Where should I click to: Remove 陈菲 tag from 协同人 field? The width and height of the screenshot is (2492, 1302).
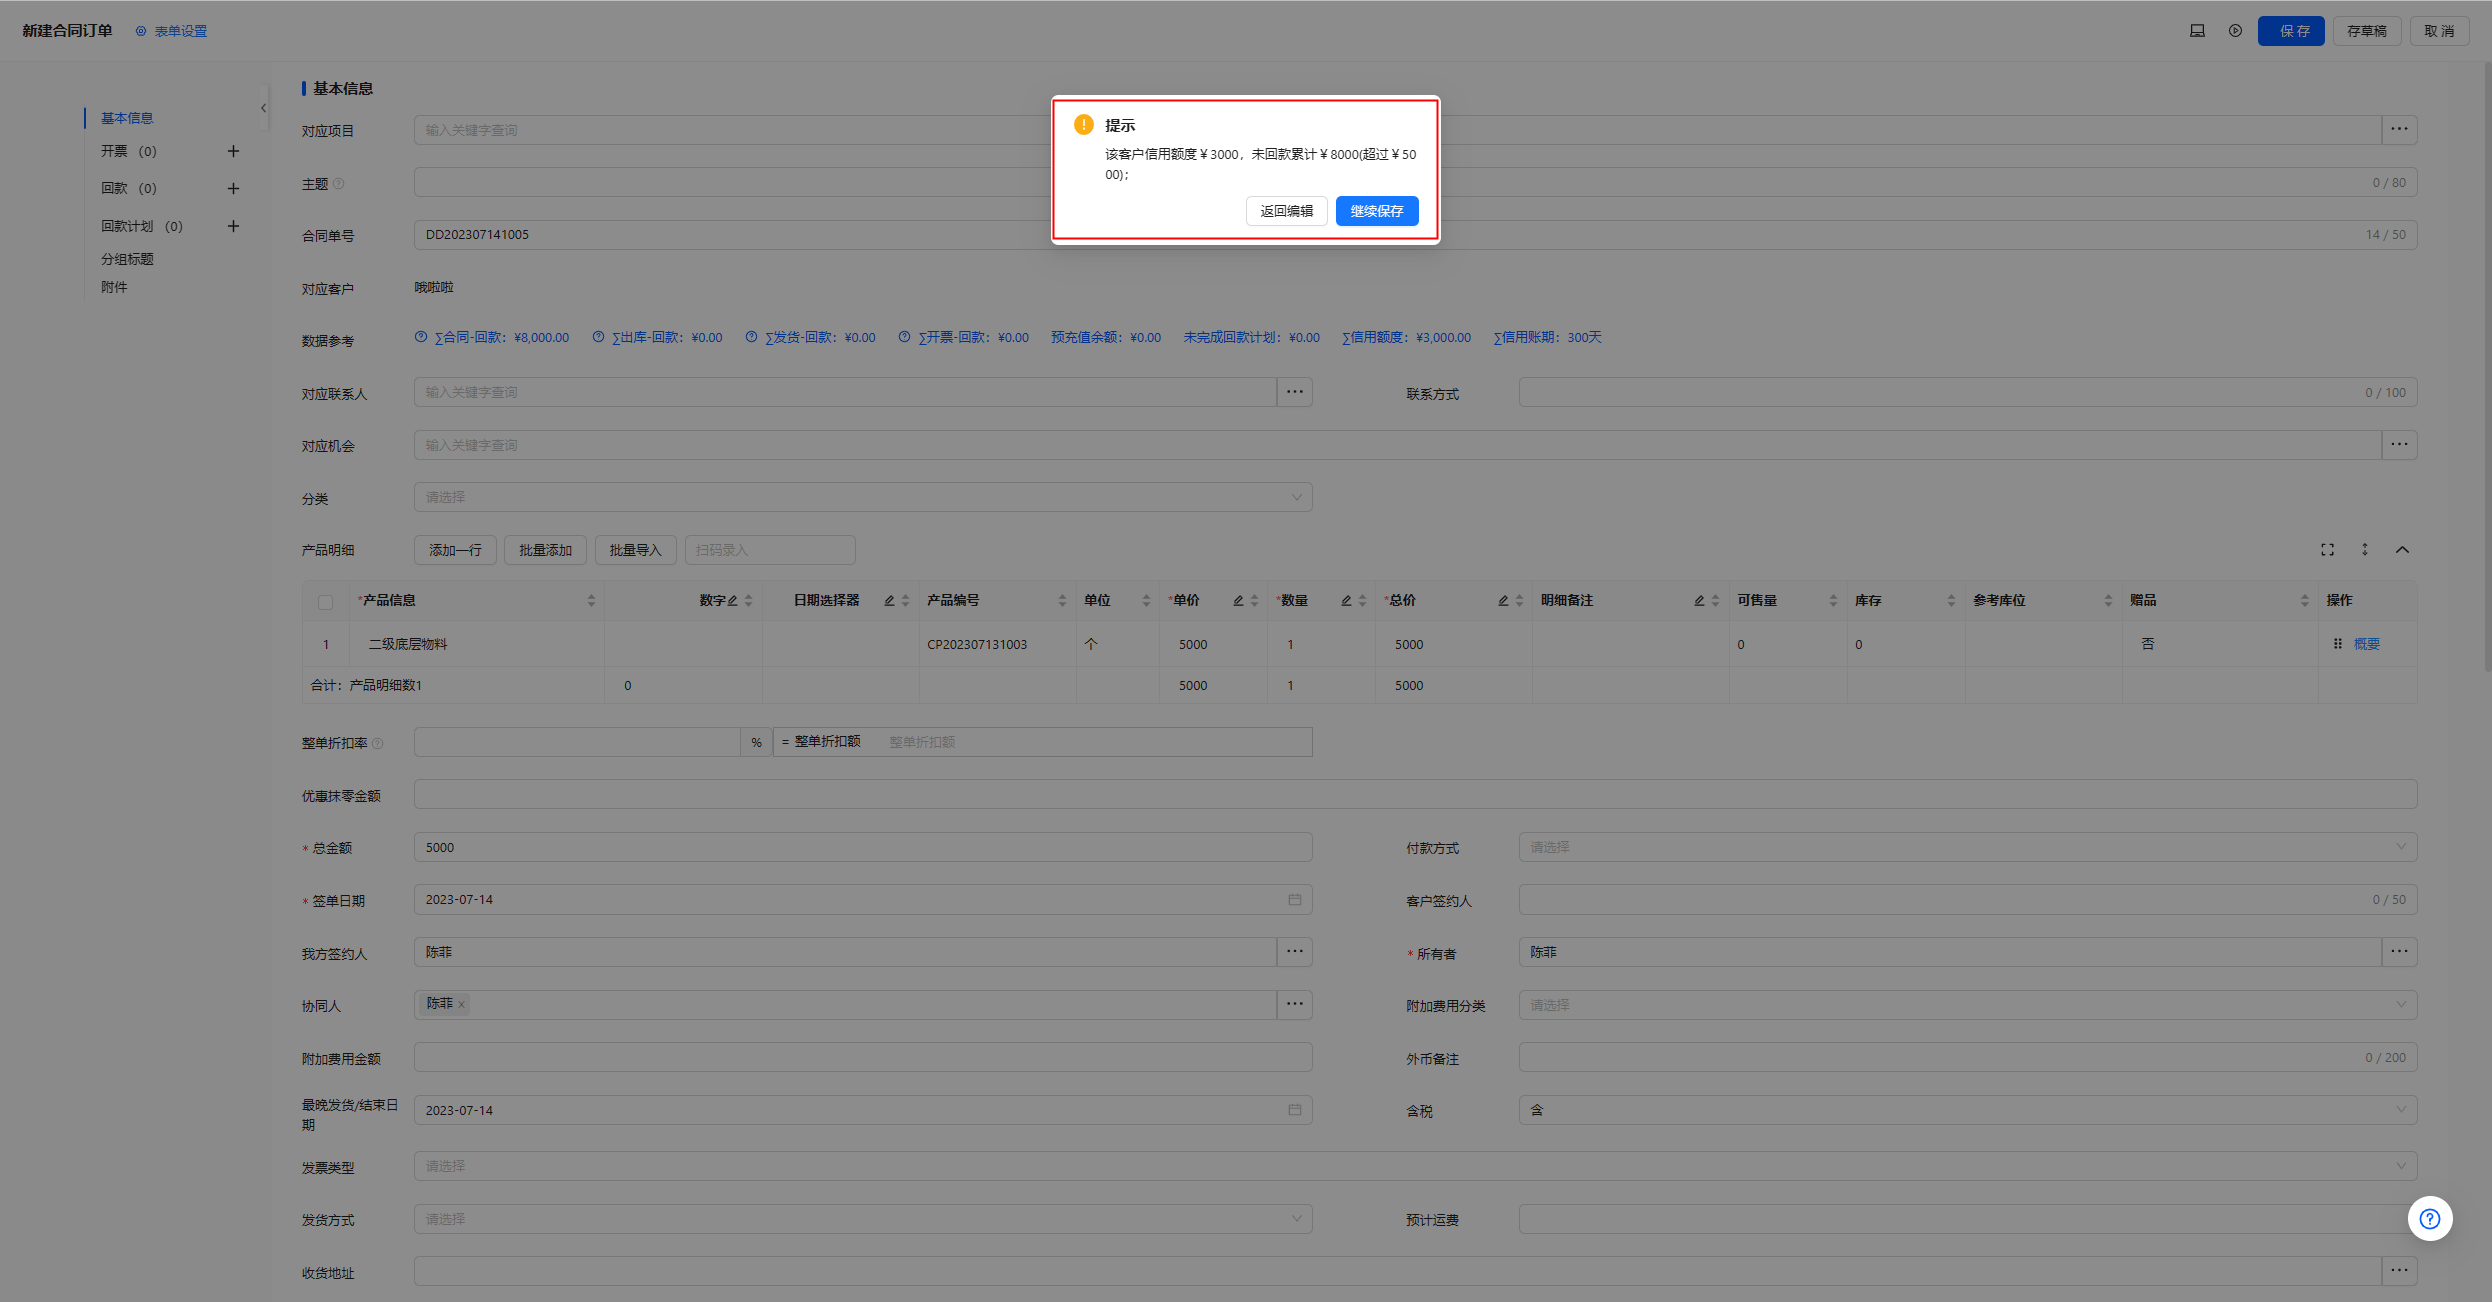462,1005
